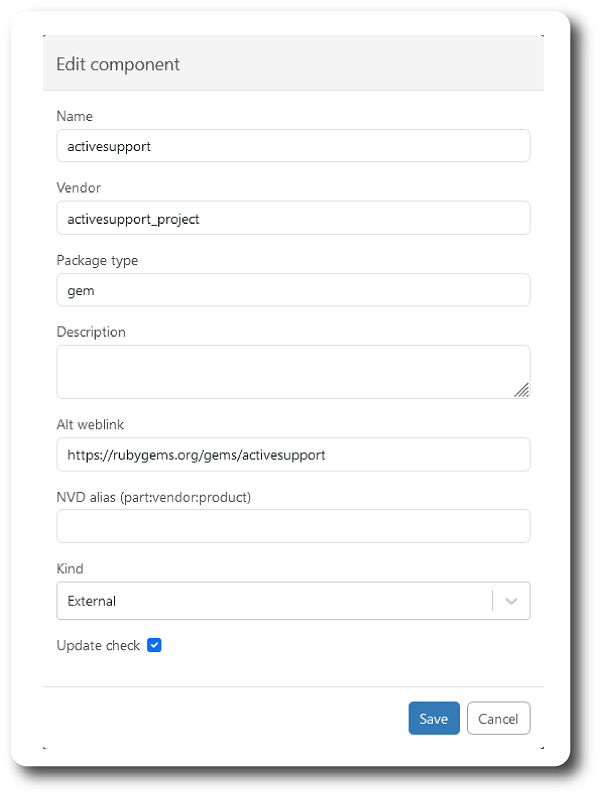Click the Description resize handle

pos(521,390)
